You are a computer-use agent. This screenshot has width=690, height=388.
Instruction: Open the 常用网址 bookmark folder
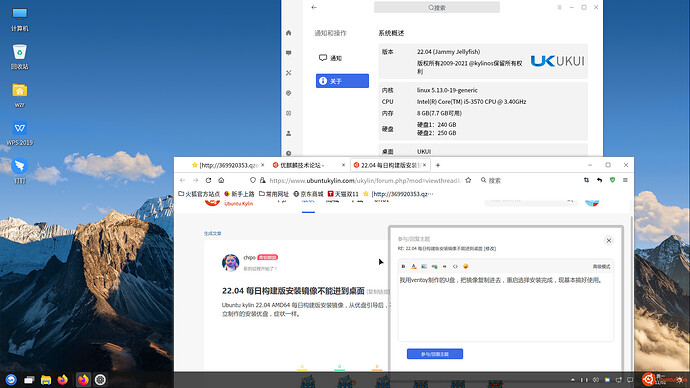click(274, 194)
